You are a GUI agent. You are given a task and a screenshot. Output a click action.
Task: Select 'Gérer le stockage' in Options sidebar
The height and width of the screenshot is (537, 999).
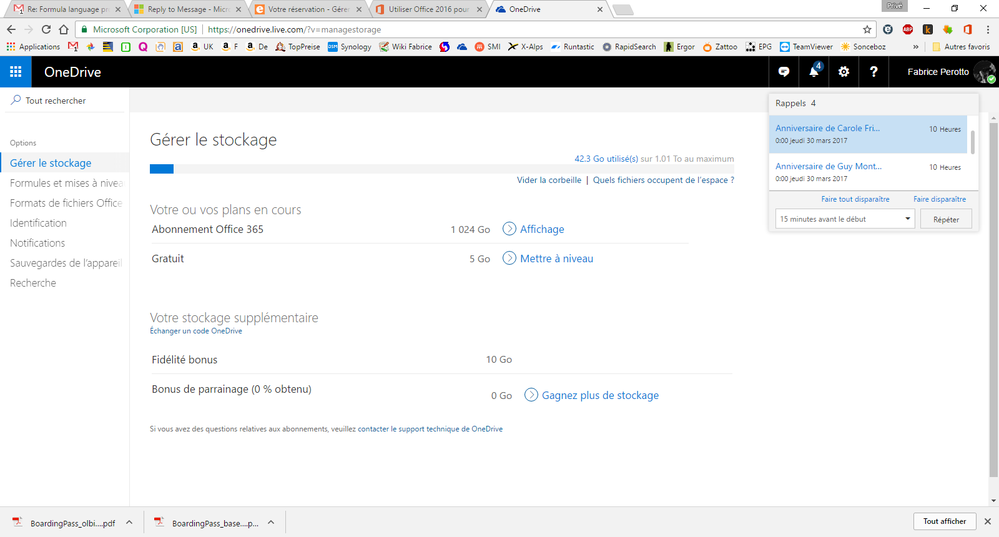[x=50, y=163]
